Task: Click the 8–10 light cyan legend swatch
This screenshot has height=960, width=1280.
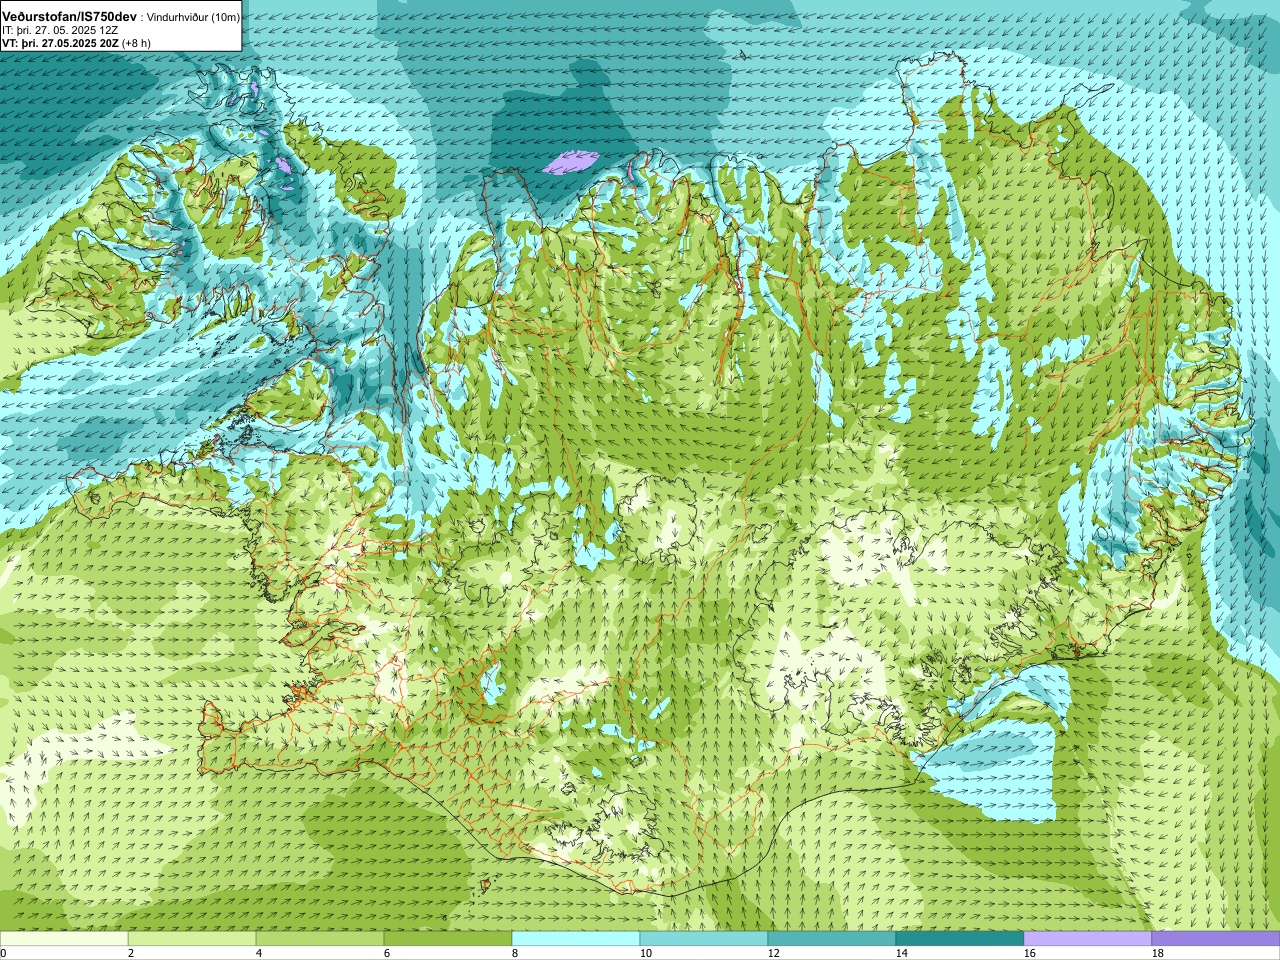Action: point(576,939)
